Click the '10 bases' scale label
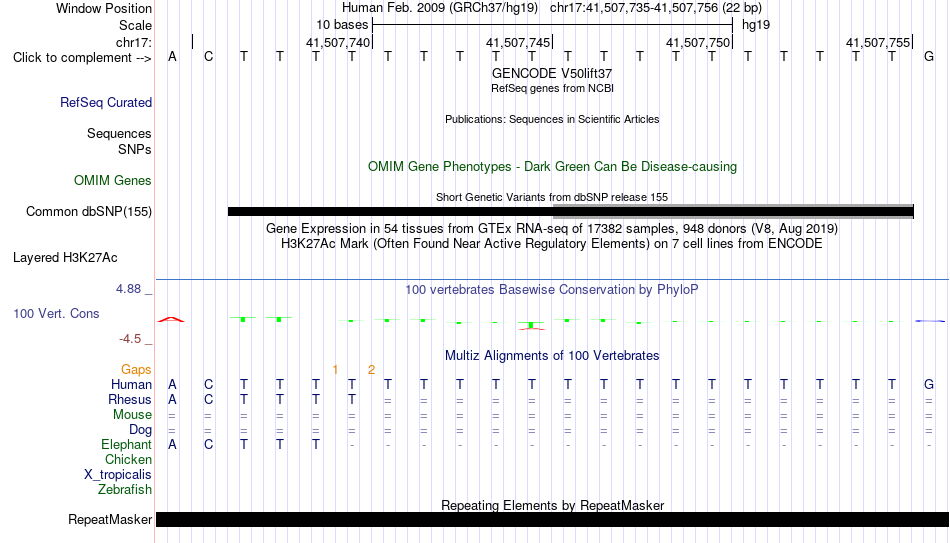Viewport: 950px width, 543px height. click(x=342, y=25)
